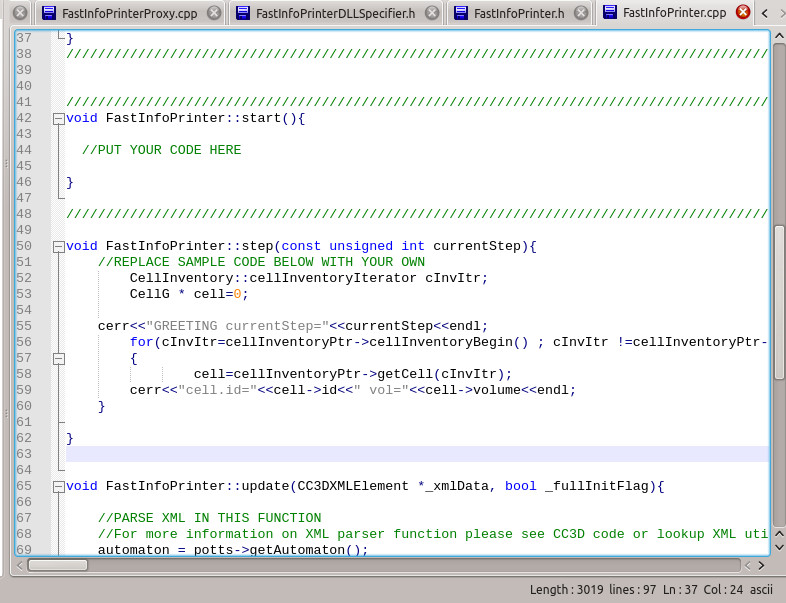Close the FastInfoPrinterDLLSpecifier.h tab
Viewport: 786px width, 603px height.
431,13
